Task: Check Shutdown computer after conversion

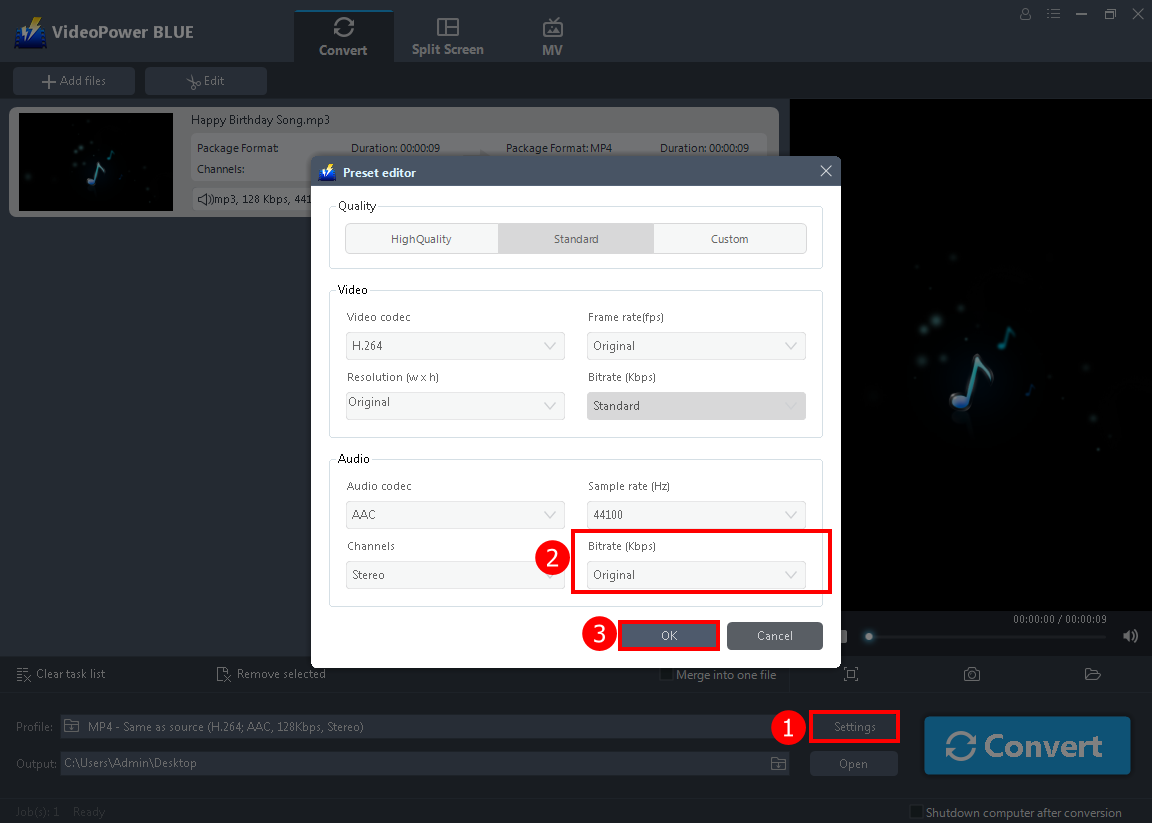Action: [x=914, y=812]
